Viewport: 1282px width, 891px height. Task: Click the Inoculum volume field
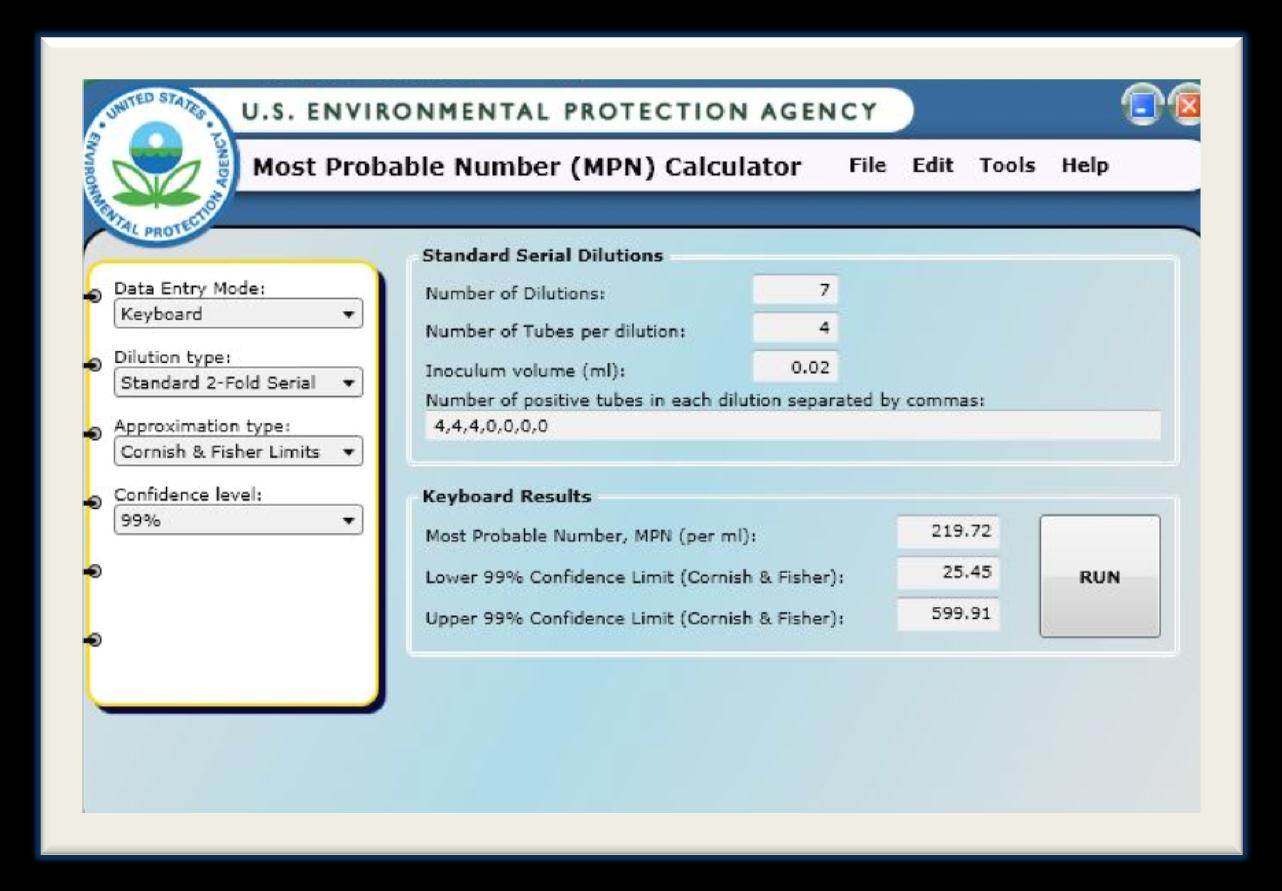point(796,367)
